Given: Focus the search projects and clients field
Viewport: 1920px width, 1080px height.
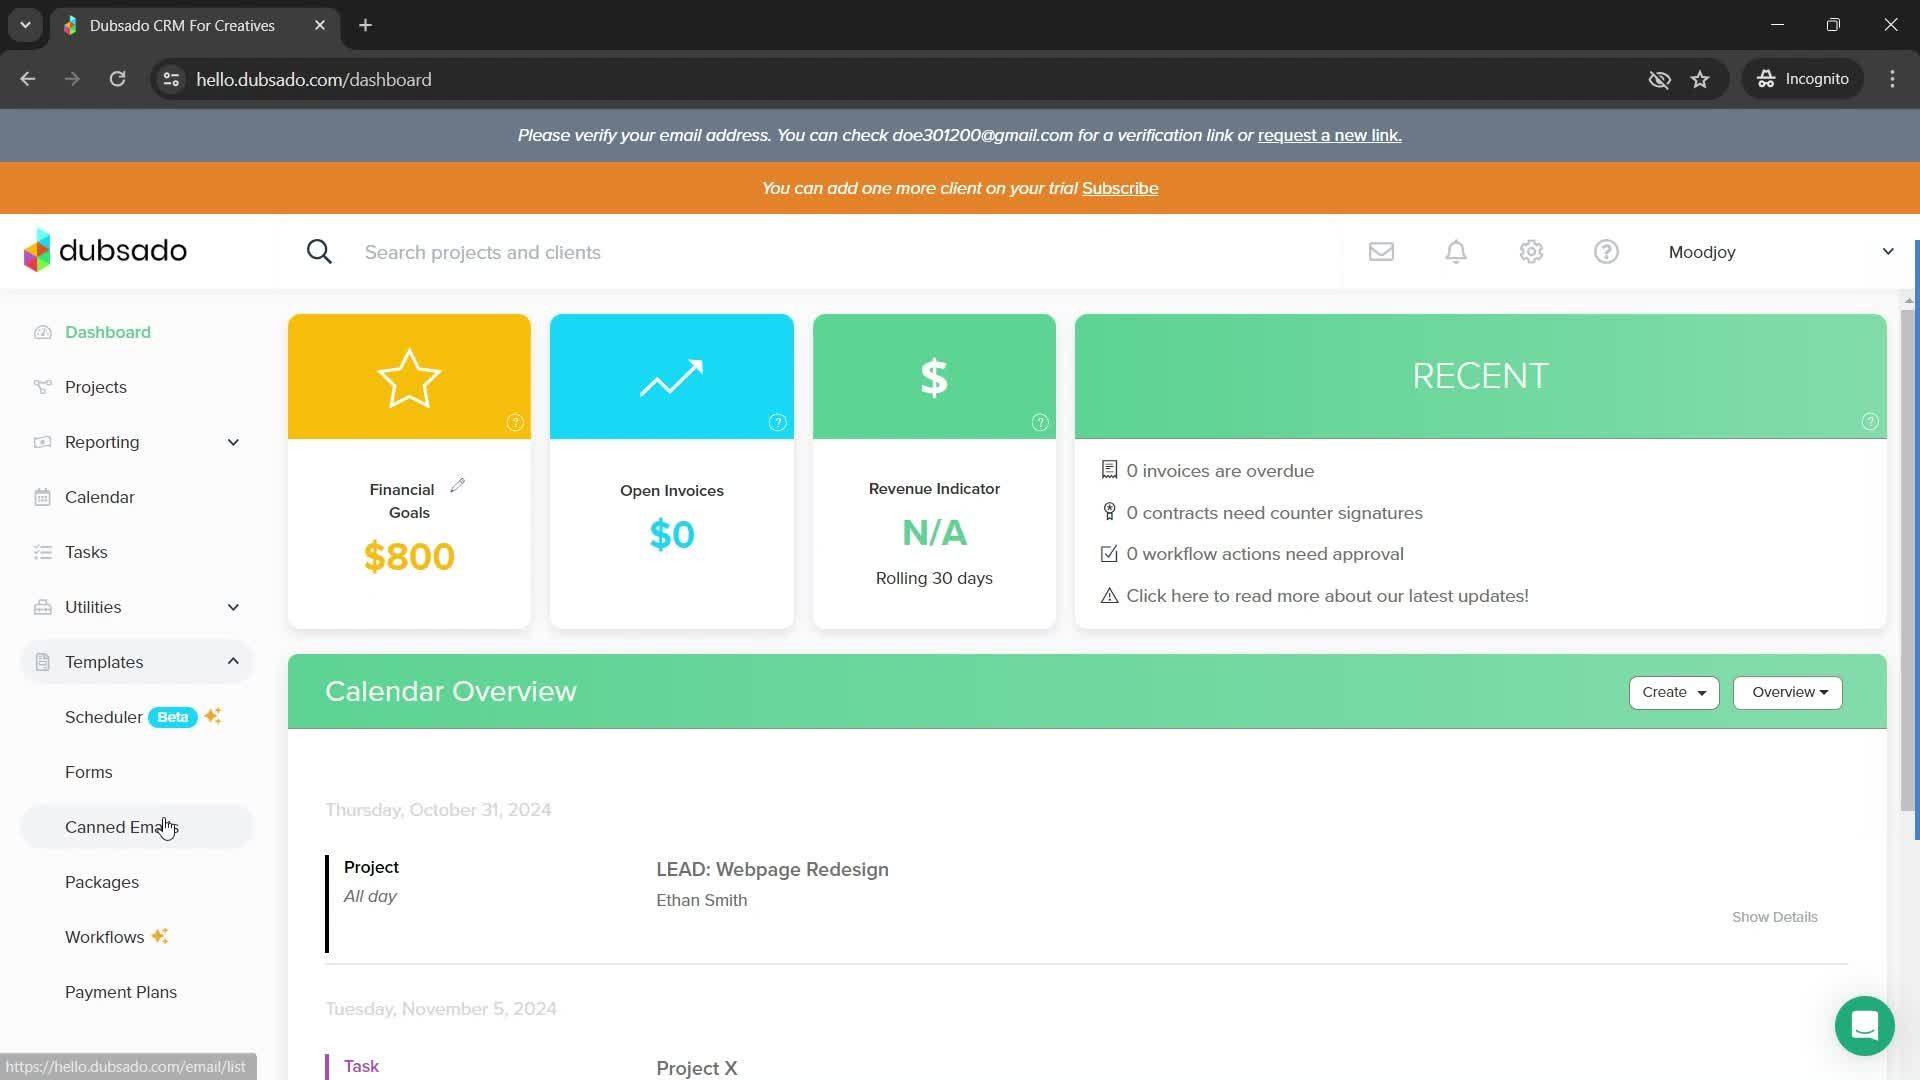Looking at the screenshot, I should [850, 252].
